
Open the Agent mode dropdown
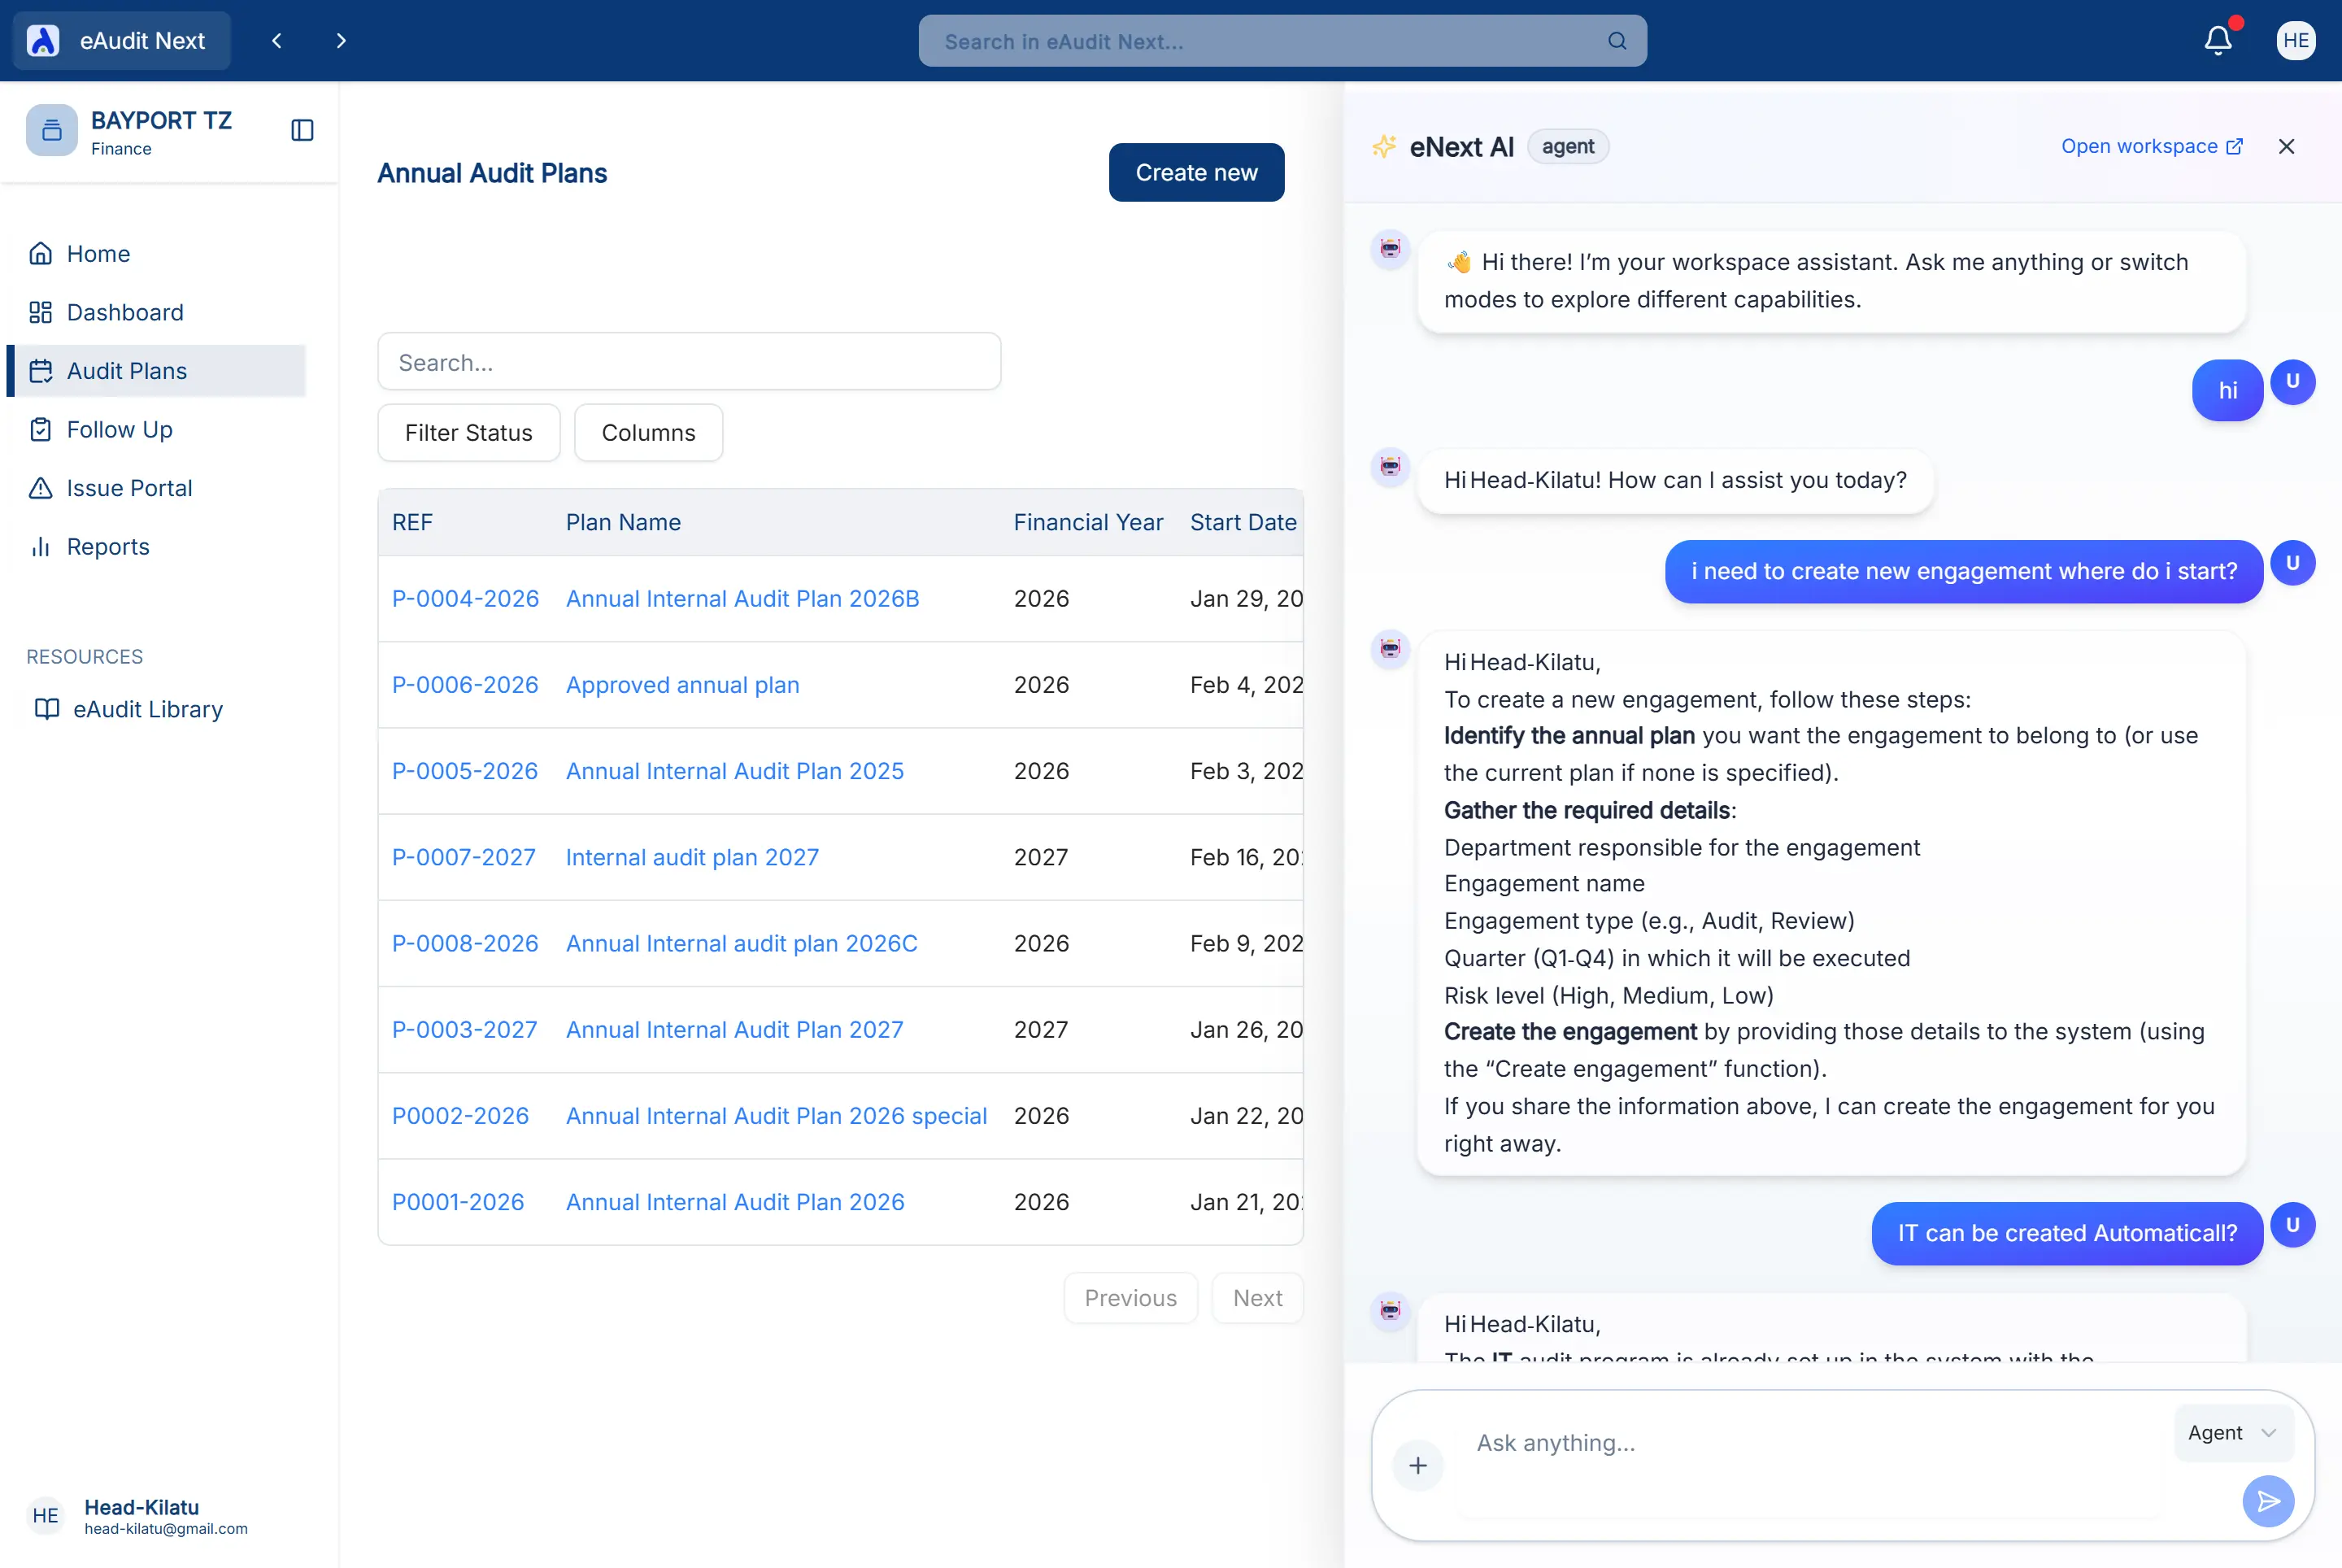click(x=2232, y=1432)
